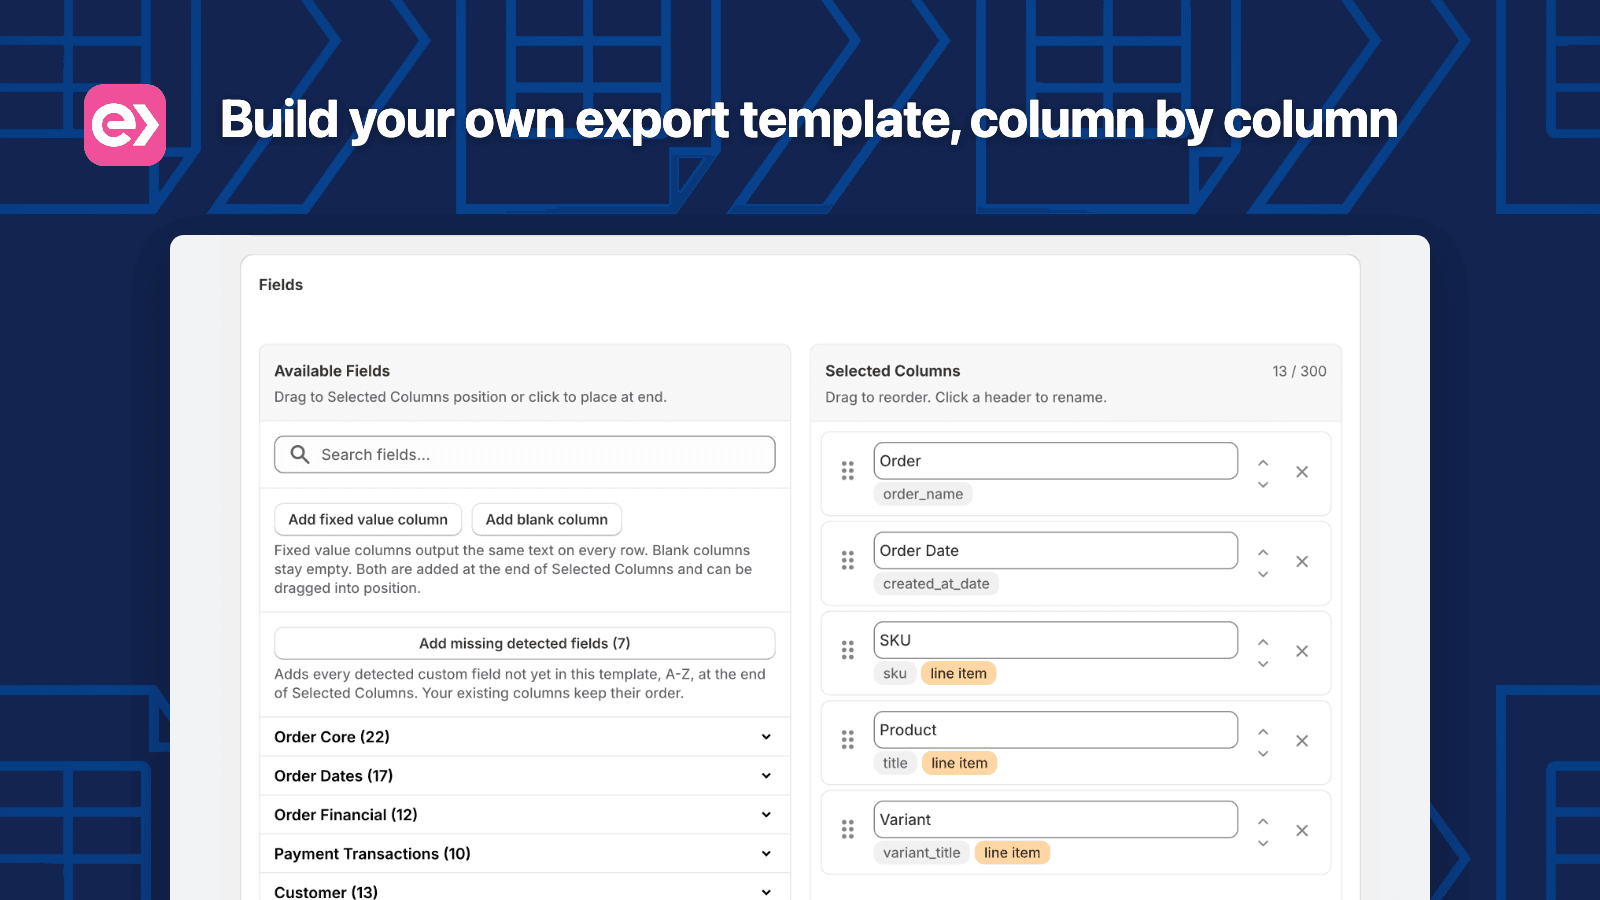Move the SKU column up
Viewport: 1600px width, 900px height.
coord(1263,642)
